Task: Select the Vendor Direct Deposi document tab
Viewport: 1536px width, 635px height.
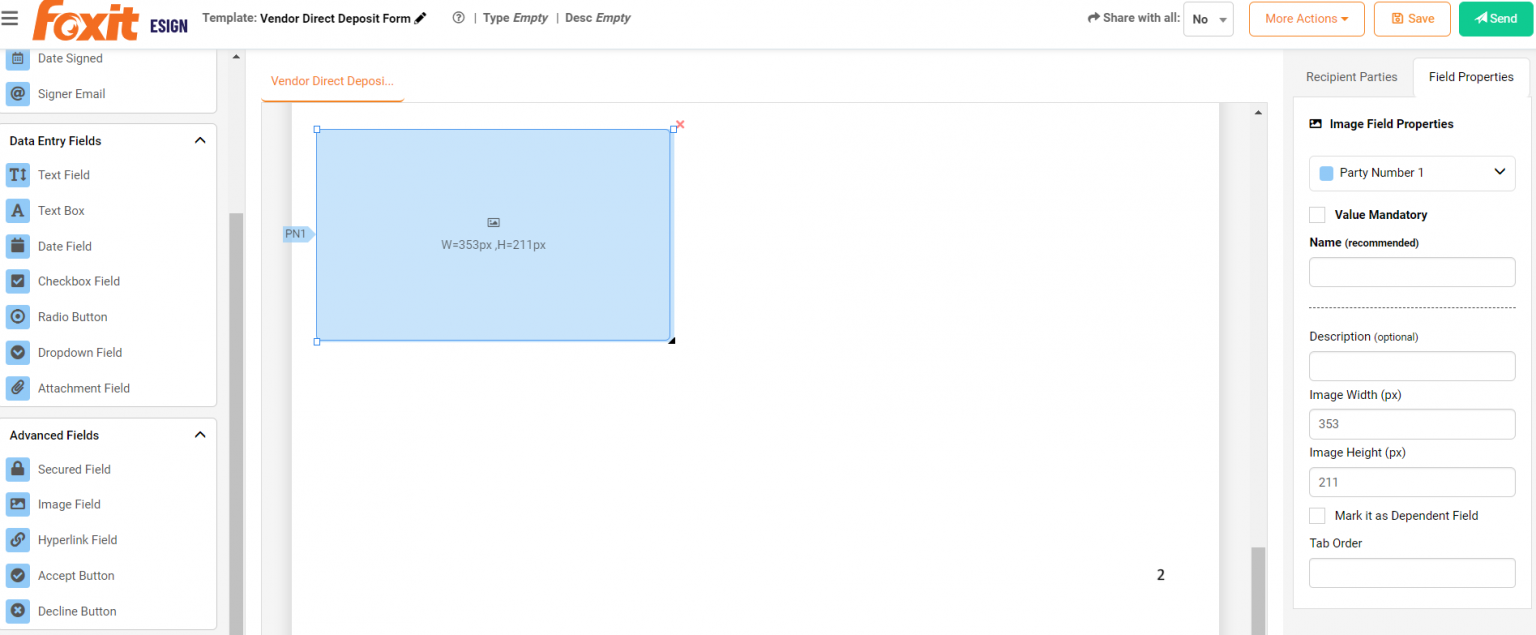Action: point(332,80)
